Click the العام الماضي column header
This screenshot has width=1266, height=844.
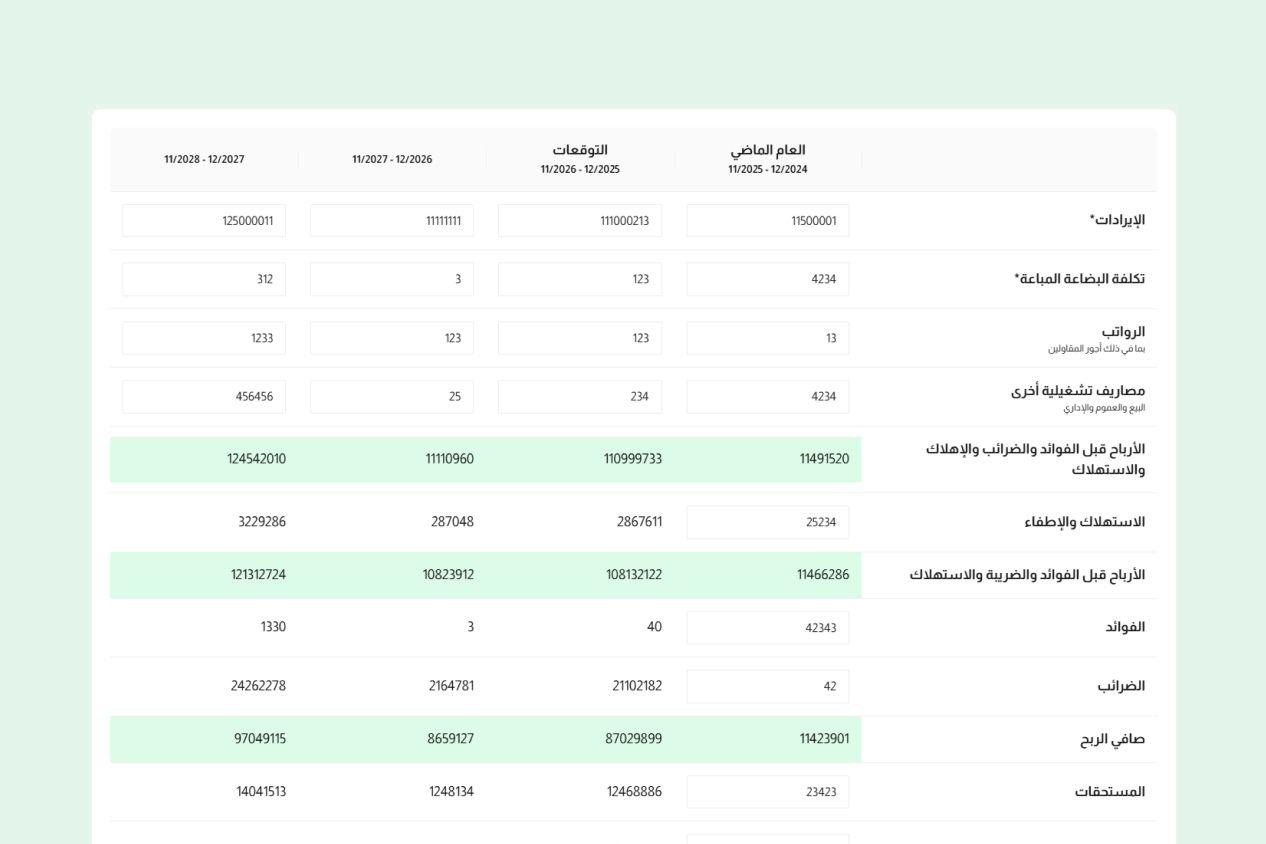[767, 151]
